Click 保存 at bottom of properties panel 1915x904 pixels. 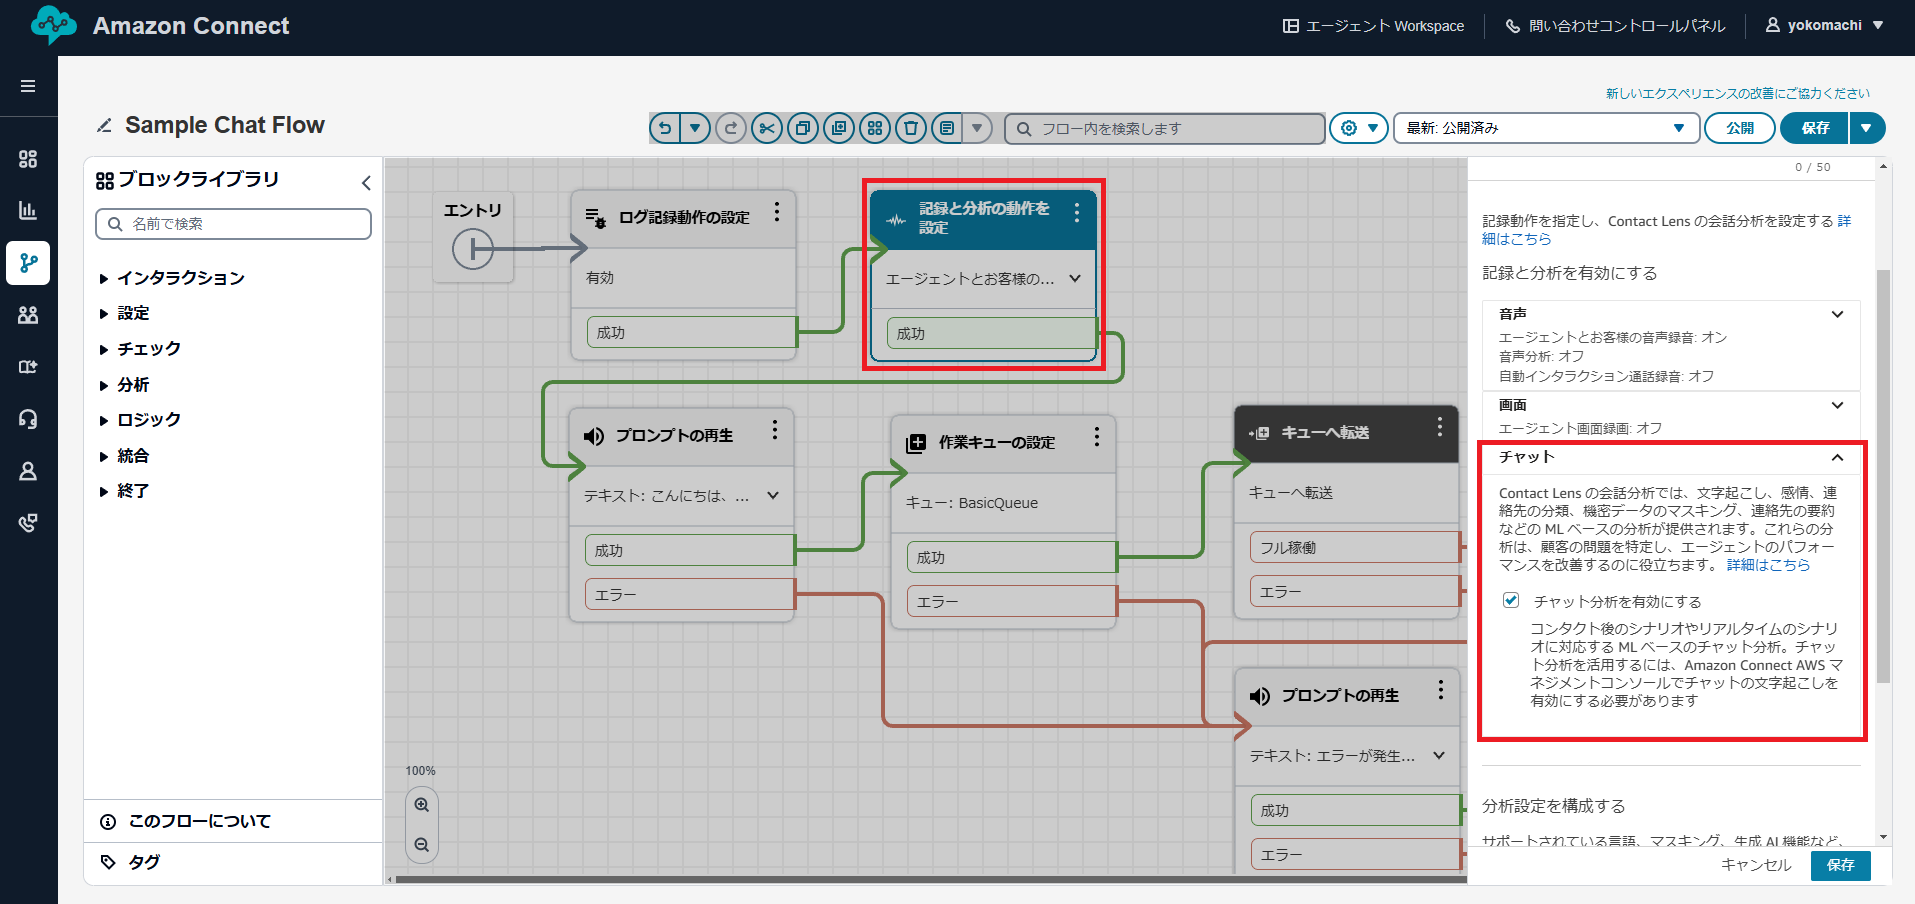(x=1840, y=865)
